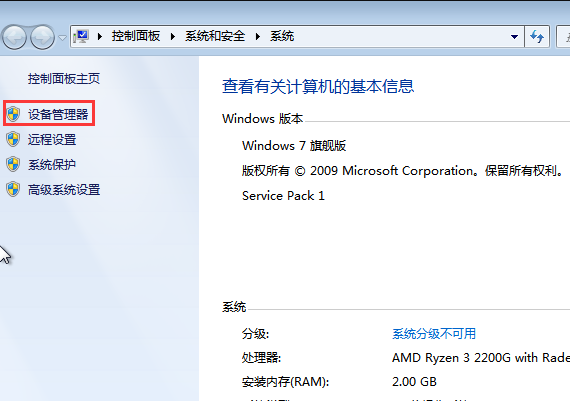570x401 pixels.
Task: Click the Forward navigation arrow button
Action: click(x=42, y=37)
